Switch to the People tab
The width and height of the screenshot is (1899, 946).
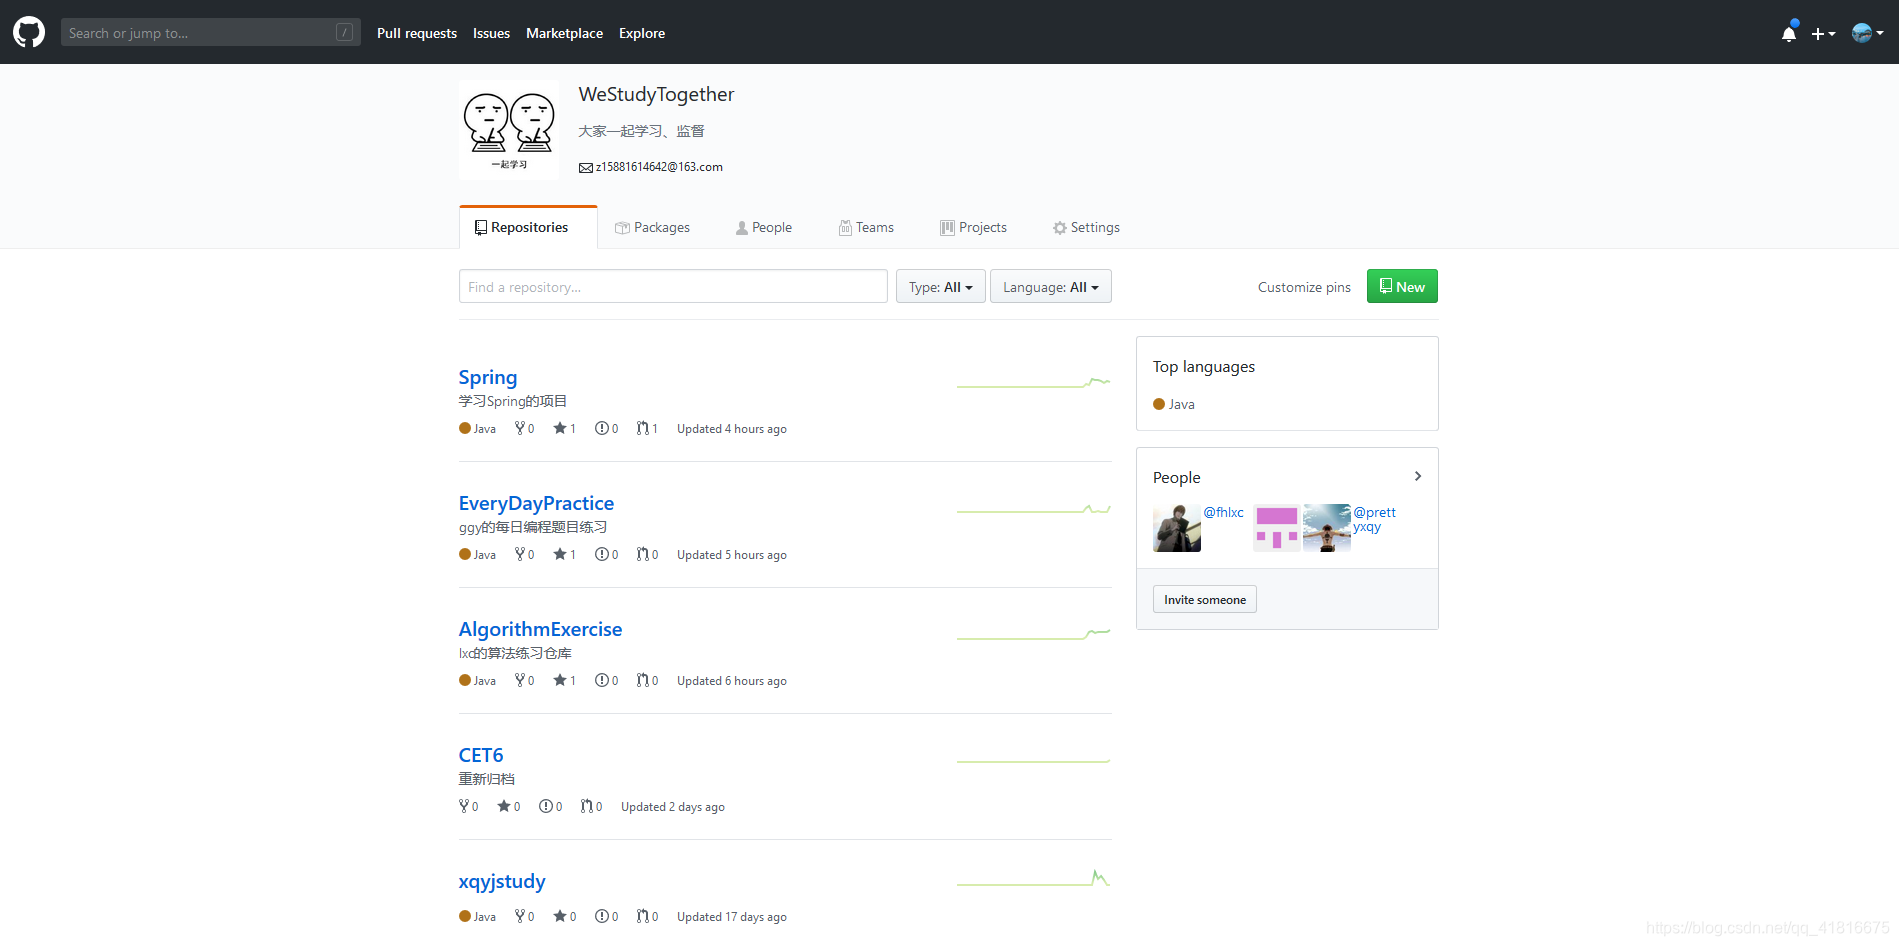click(764, 228)
